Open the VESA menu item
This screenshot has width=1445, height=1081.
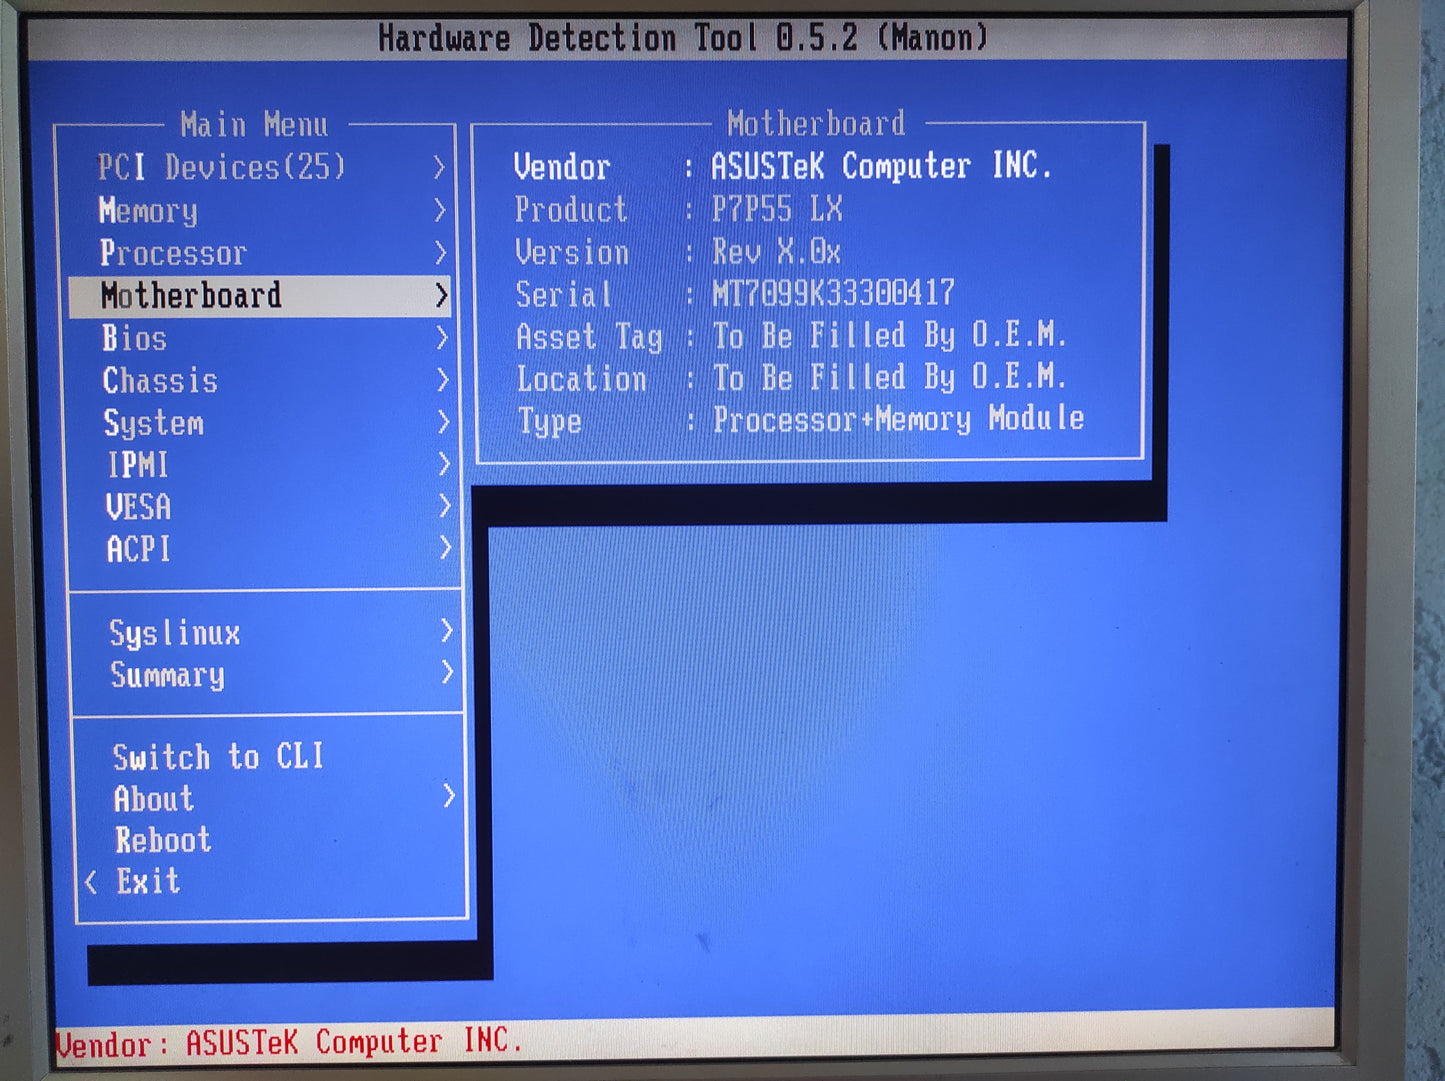(x=138, y=507)
